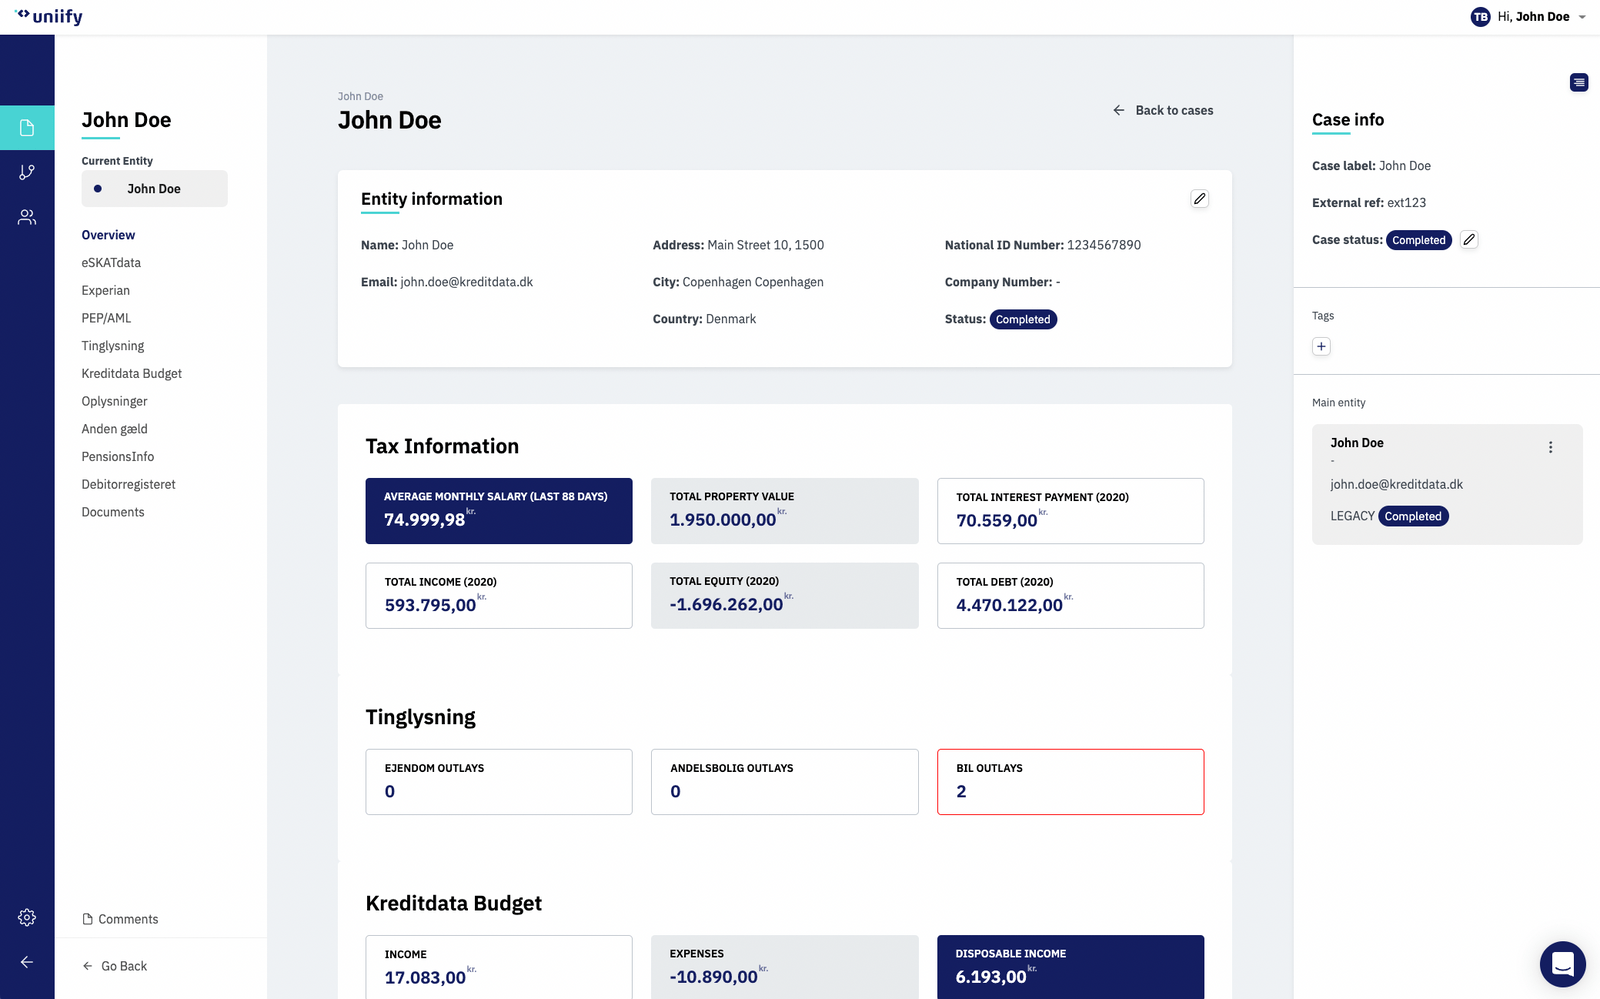Open the chat support bubble
Viewport: 1600px width, 999px height.
click(1562, 964)
